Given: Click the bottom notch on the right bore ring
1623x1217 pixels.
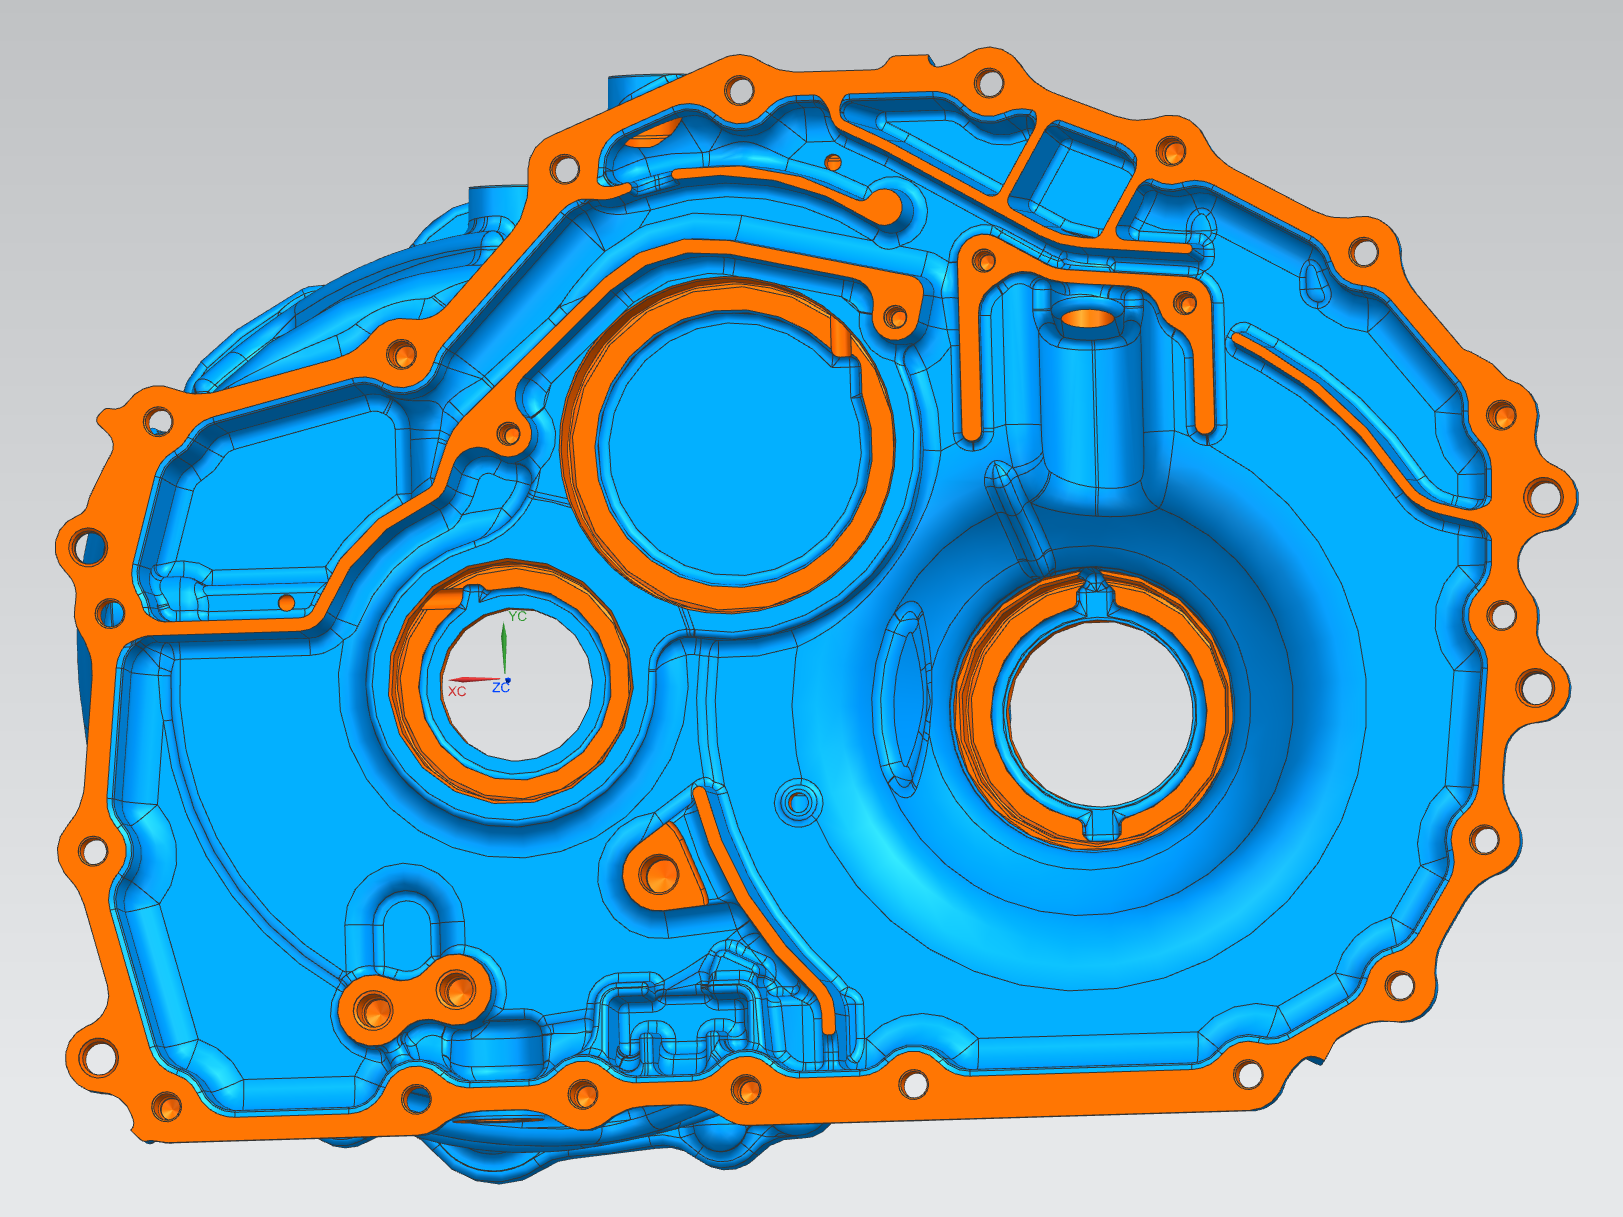Looking at the screenshot, I should (1101, 824).
